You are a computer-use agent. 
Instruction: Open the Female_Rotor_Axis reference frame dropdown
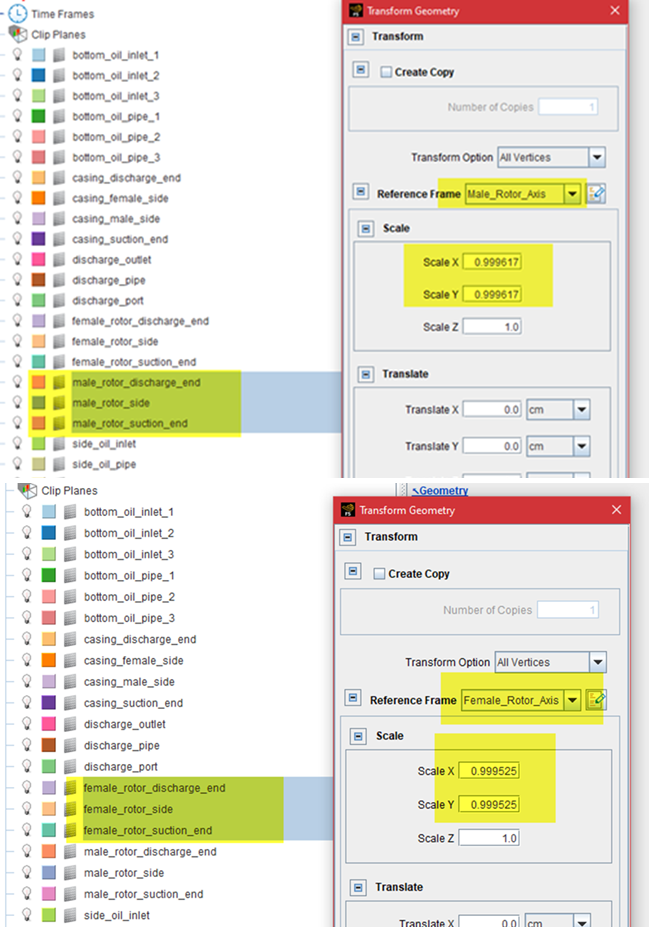pos(572,701)
